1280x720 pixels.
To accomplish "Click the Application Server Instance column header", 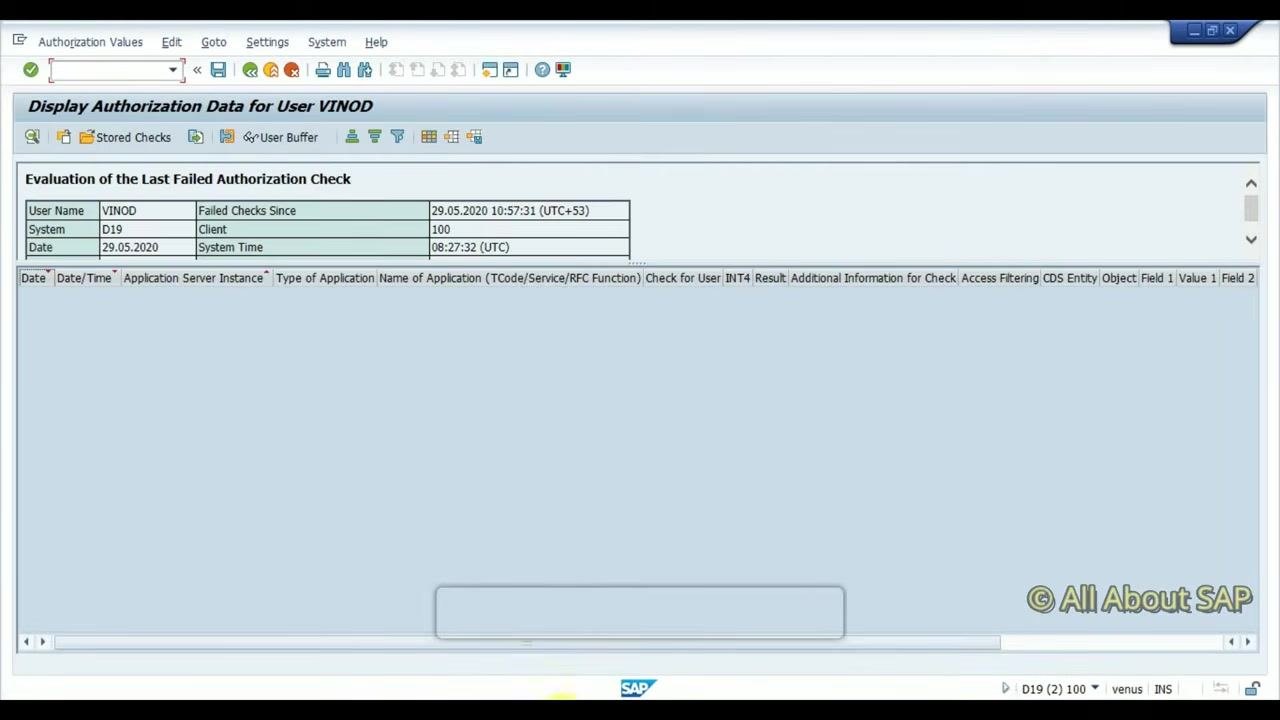I will click(x=196, y=278).
